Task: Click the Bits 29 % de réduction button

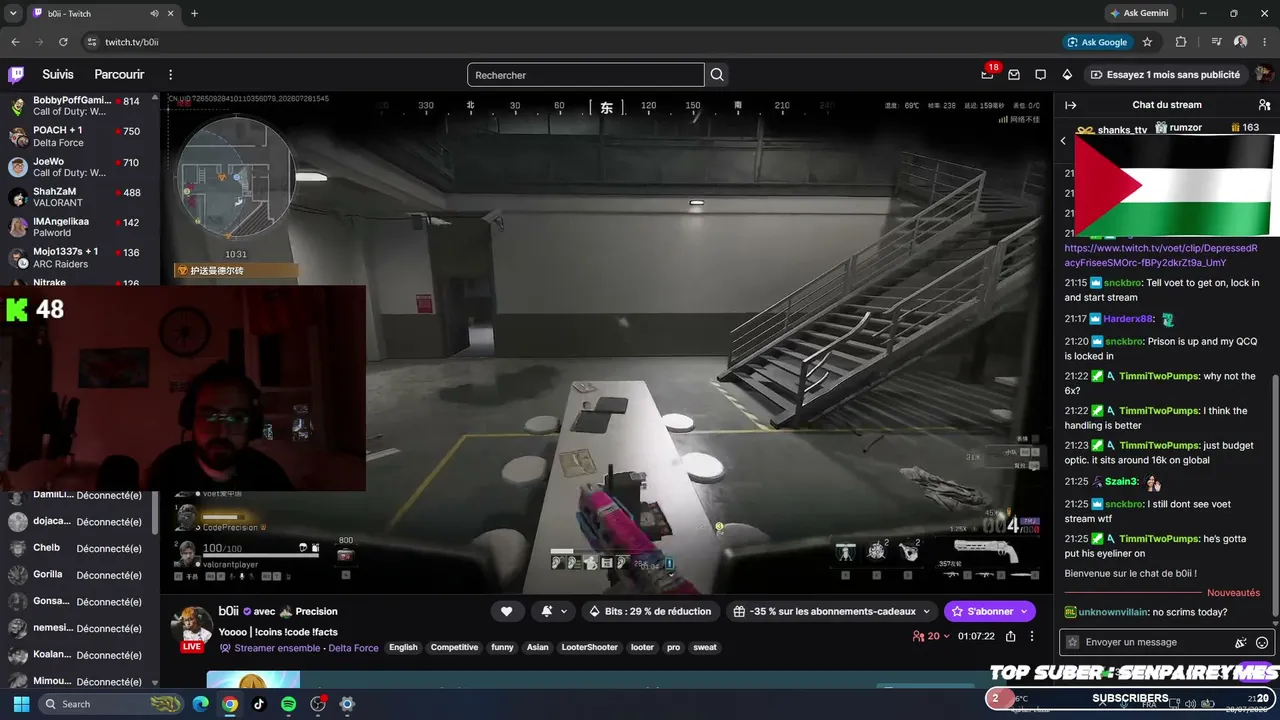Action: 650,611
